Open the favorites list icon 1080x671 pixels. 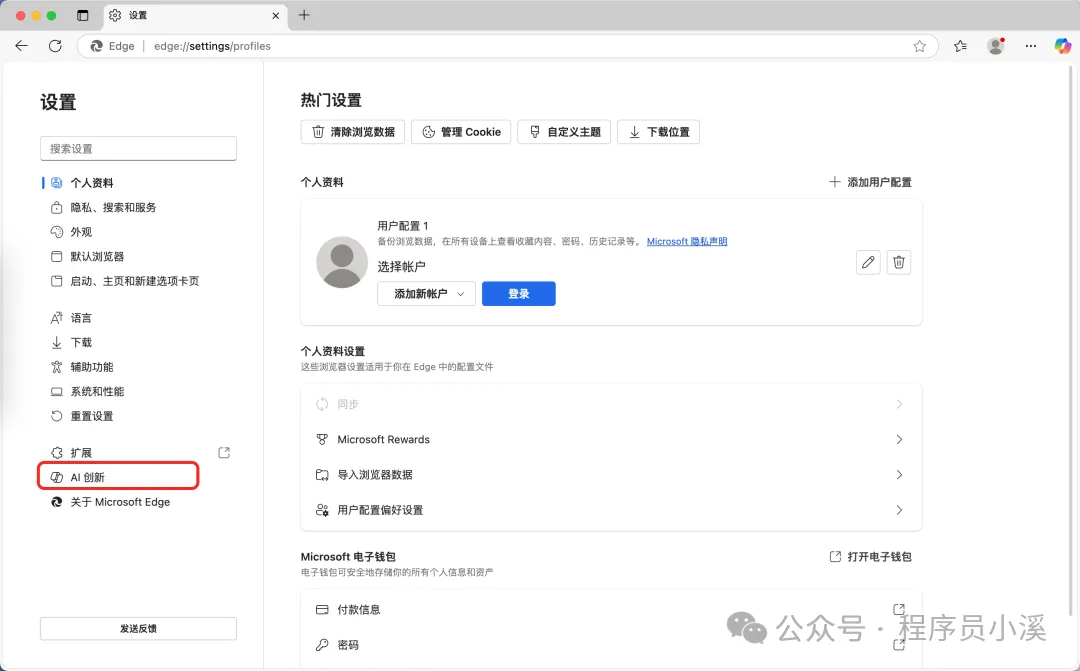(x=960, y=46)
